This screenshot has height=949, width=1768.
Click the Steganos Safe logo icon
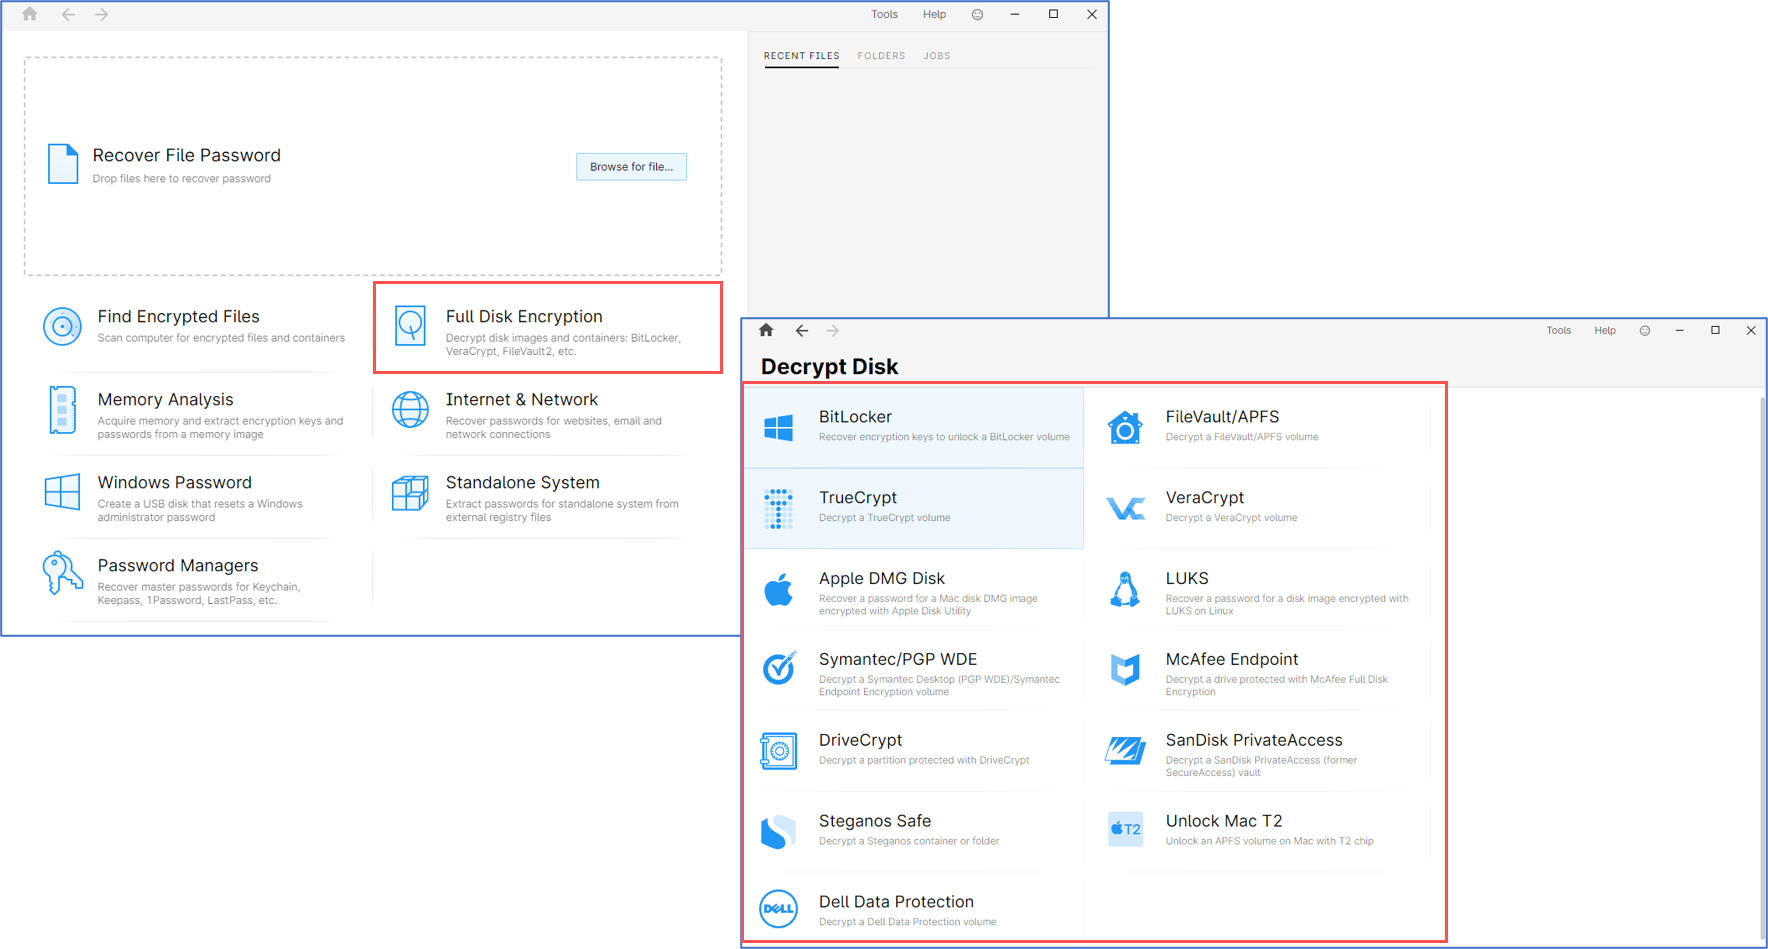pyautogui.click(x=779, y=831)
